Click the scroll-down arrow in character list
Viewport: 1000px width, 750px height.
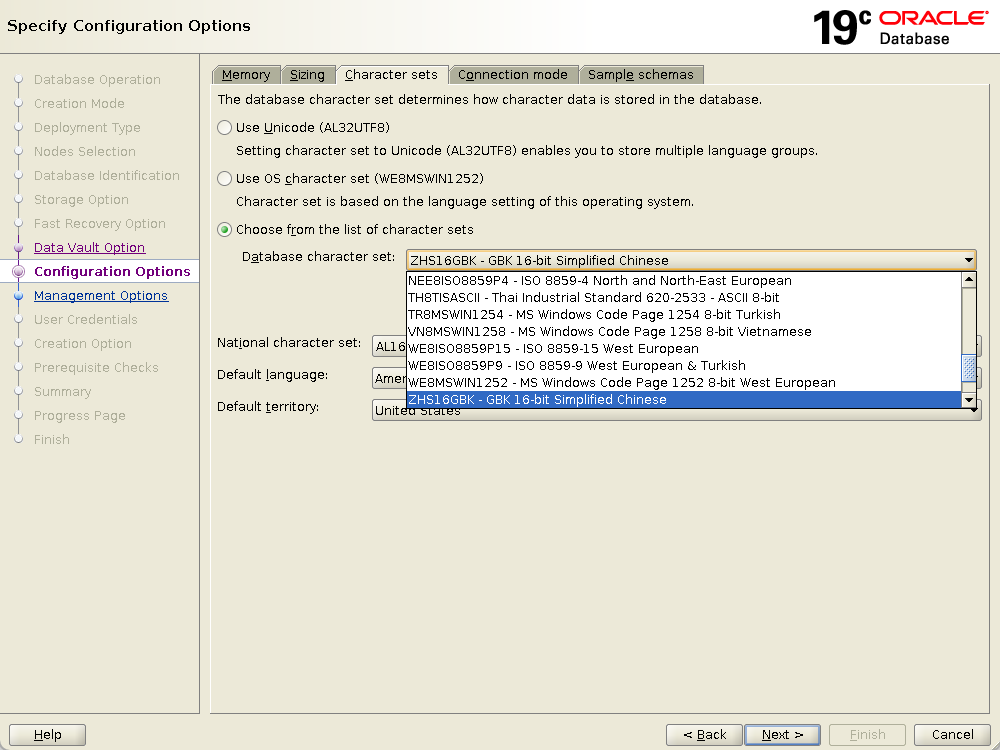point(968,400)
